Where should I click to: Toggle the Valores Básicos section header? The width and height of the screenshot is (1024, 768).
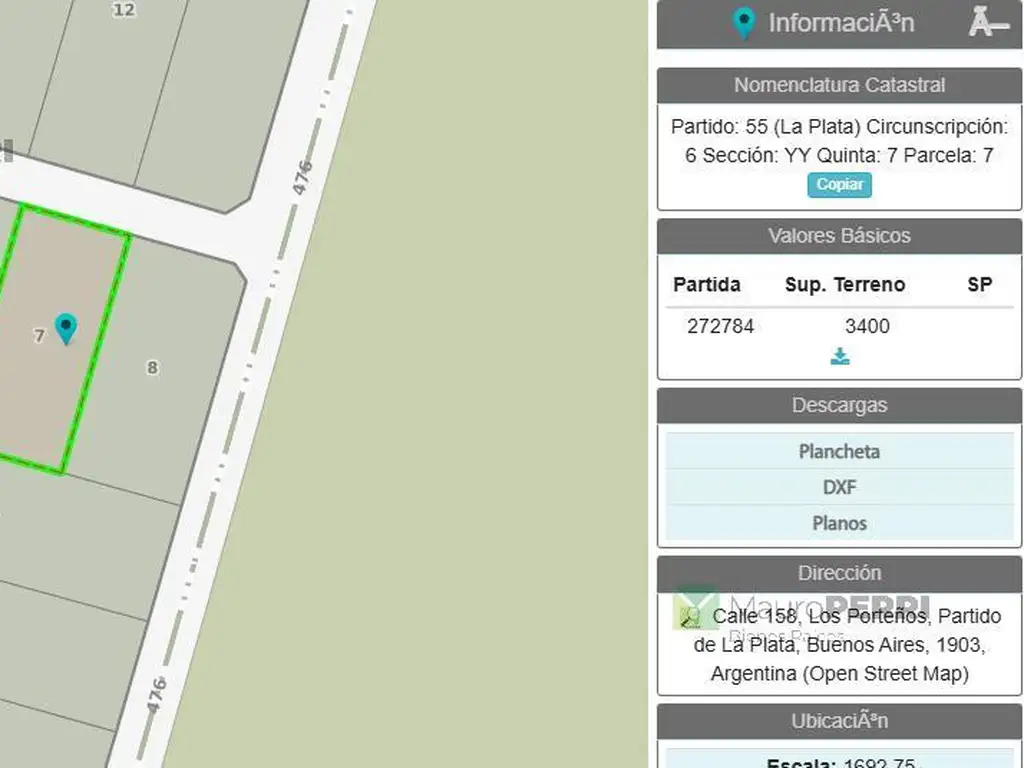(x=839, y=236)
